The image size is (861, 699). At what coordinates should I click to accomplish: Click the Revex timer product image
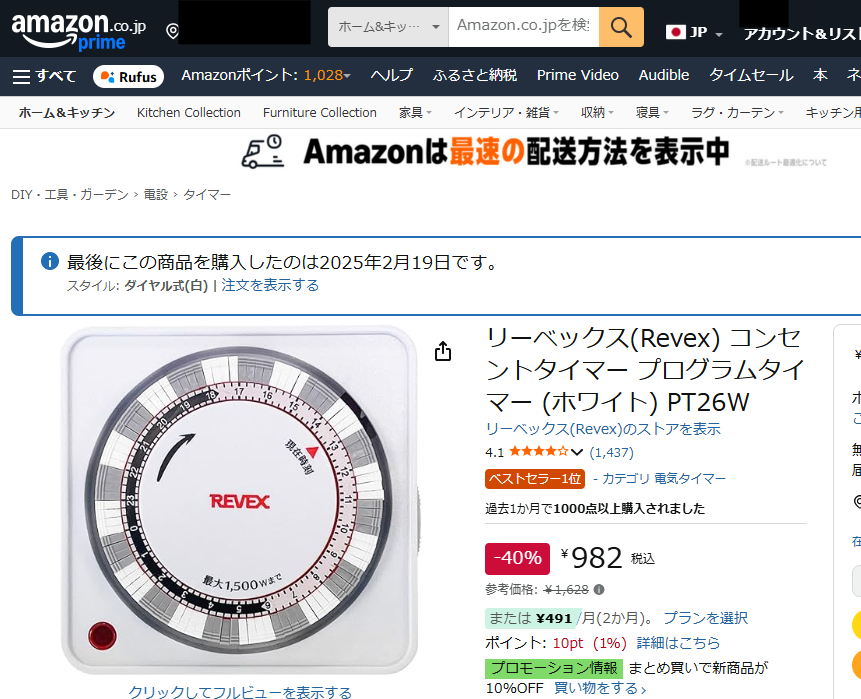(x=239, y=500)
